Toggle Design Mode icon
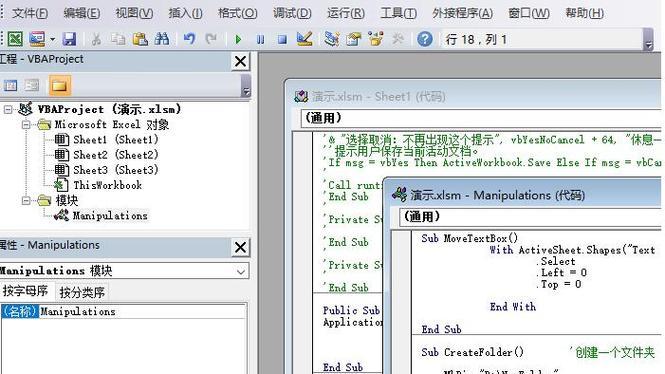 305,39
